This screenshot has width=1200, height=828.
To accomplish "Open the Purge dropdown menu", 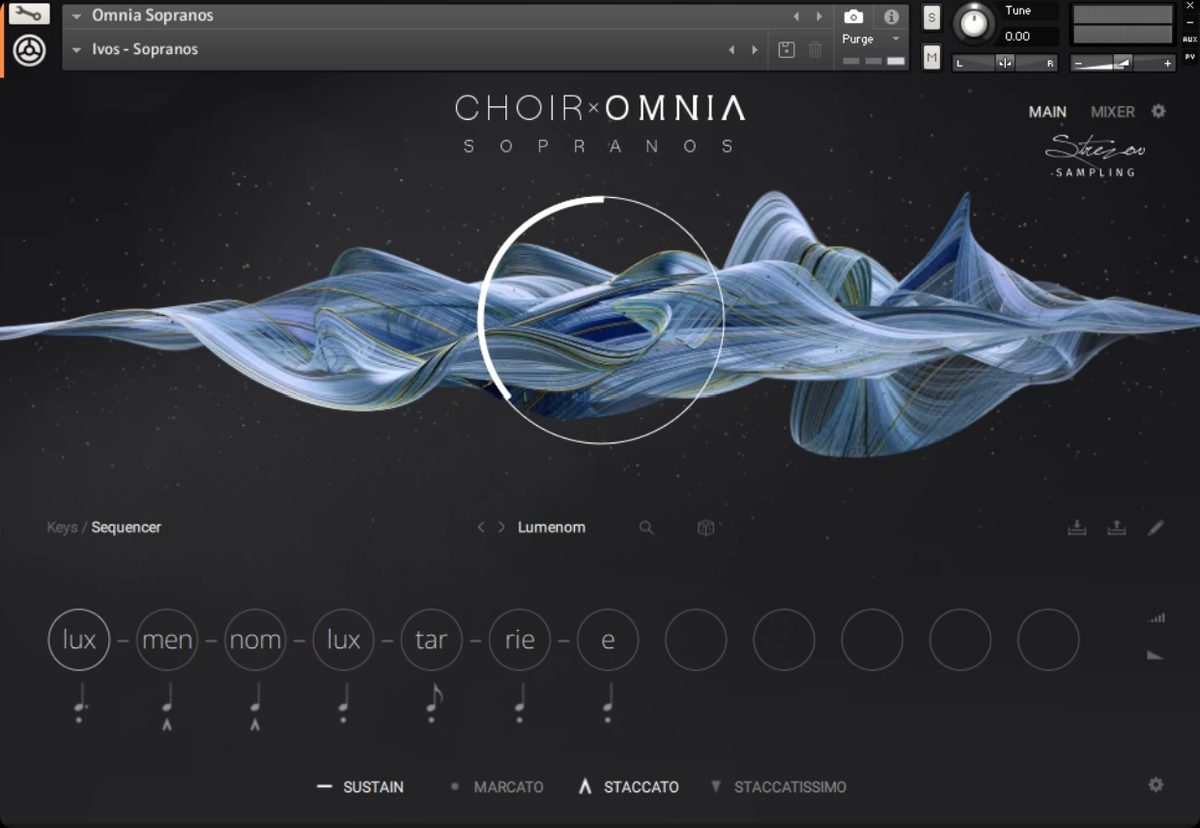I will (x=871, y=39).
